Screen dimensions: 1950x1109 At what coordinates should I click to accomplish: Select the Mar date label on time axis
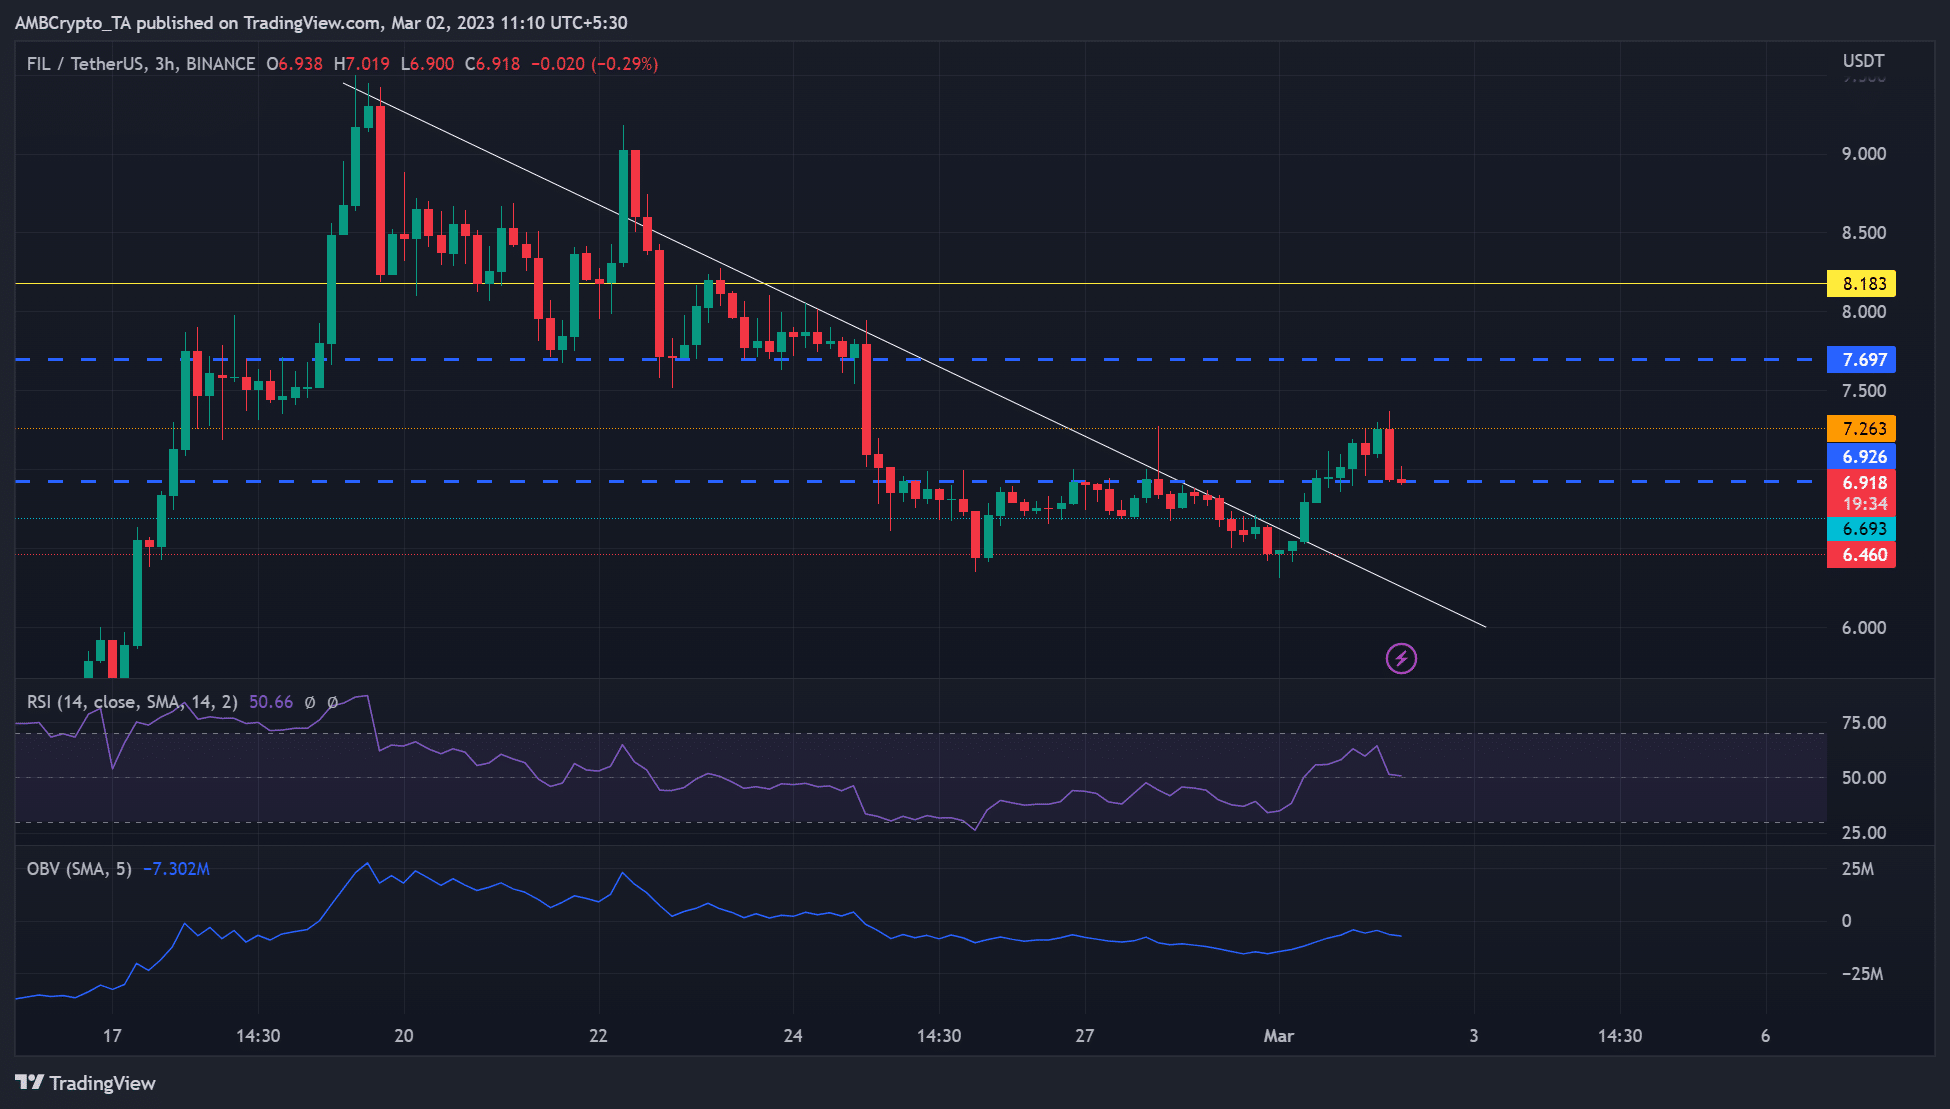[1281, 1037]
